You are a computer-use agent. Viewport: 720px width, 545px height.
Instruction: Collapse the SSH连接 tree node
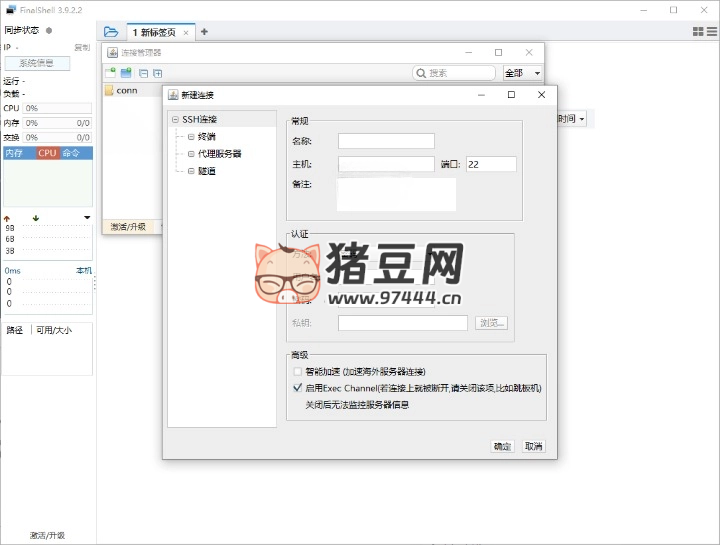(175, 120)
